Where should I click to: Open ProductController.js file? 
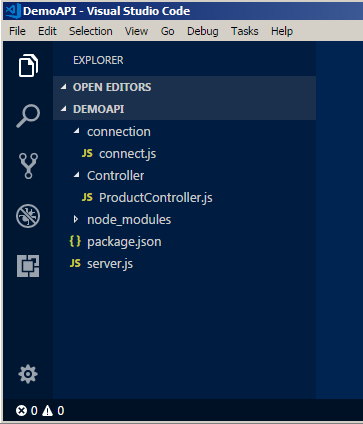pos(184,197)
